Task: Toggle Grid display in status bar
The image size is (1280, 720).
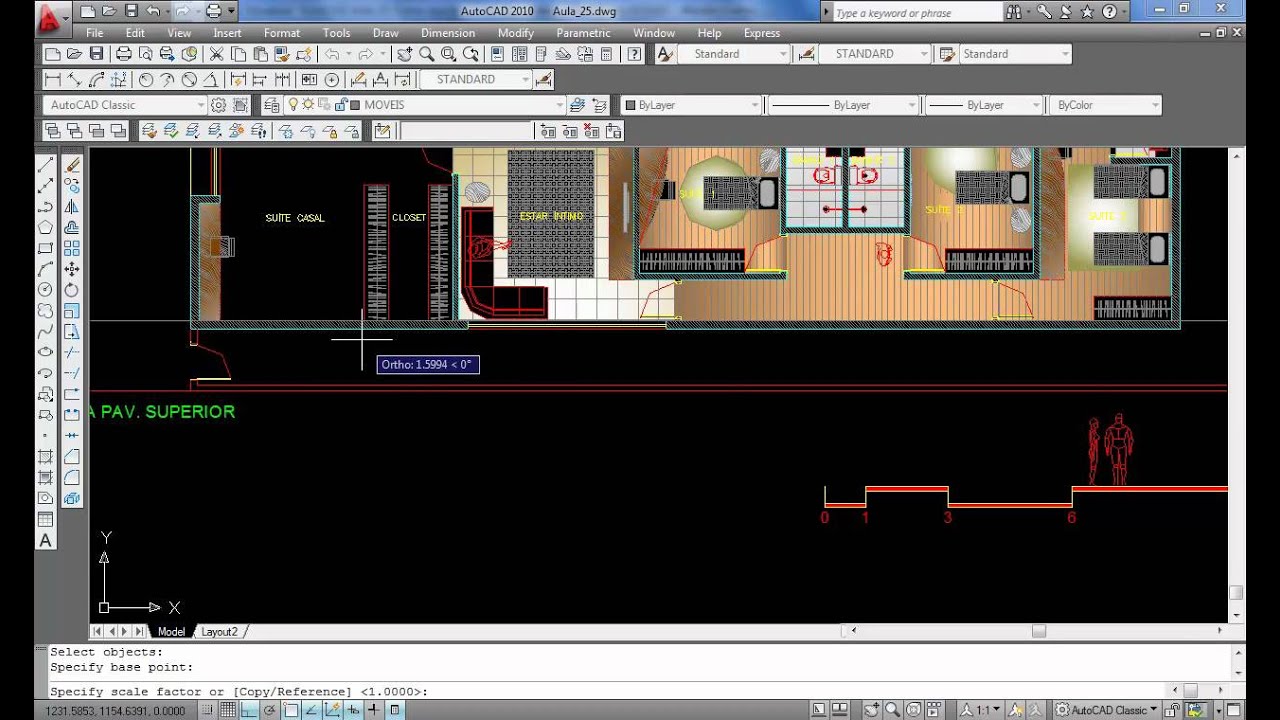Action: (228, 710)
